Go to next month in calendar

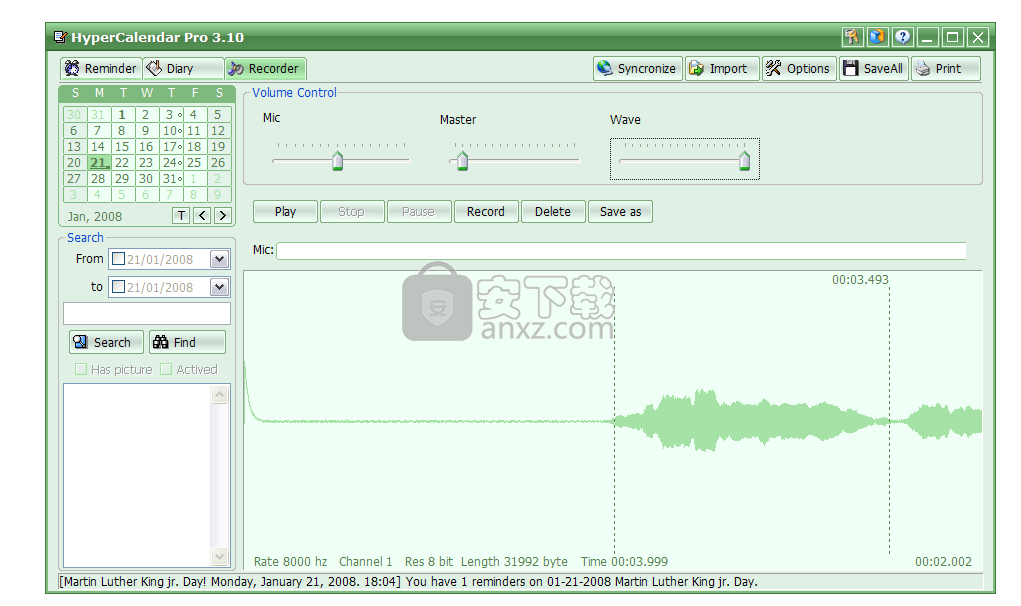(223, 215)
